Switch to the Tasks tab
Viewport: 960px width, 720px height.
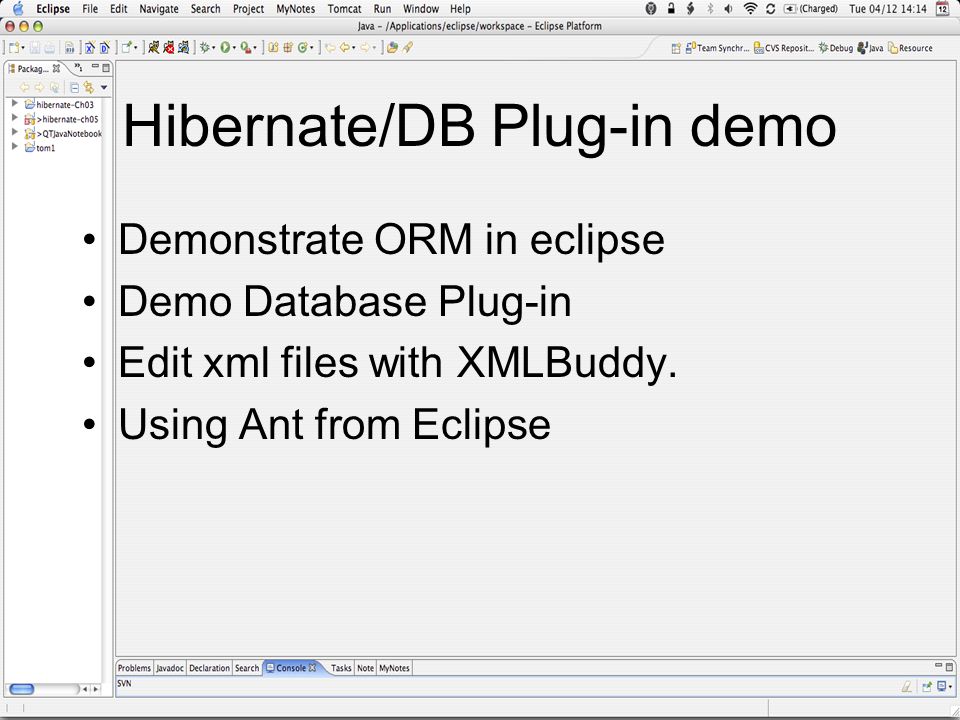coord(341,668)
